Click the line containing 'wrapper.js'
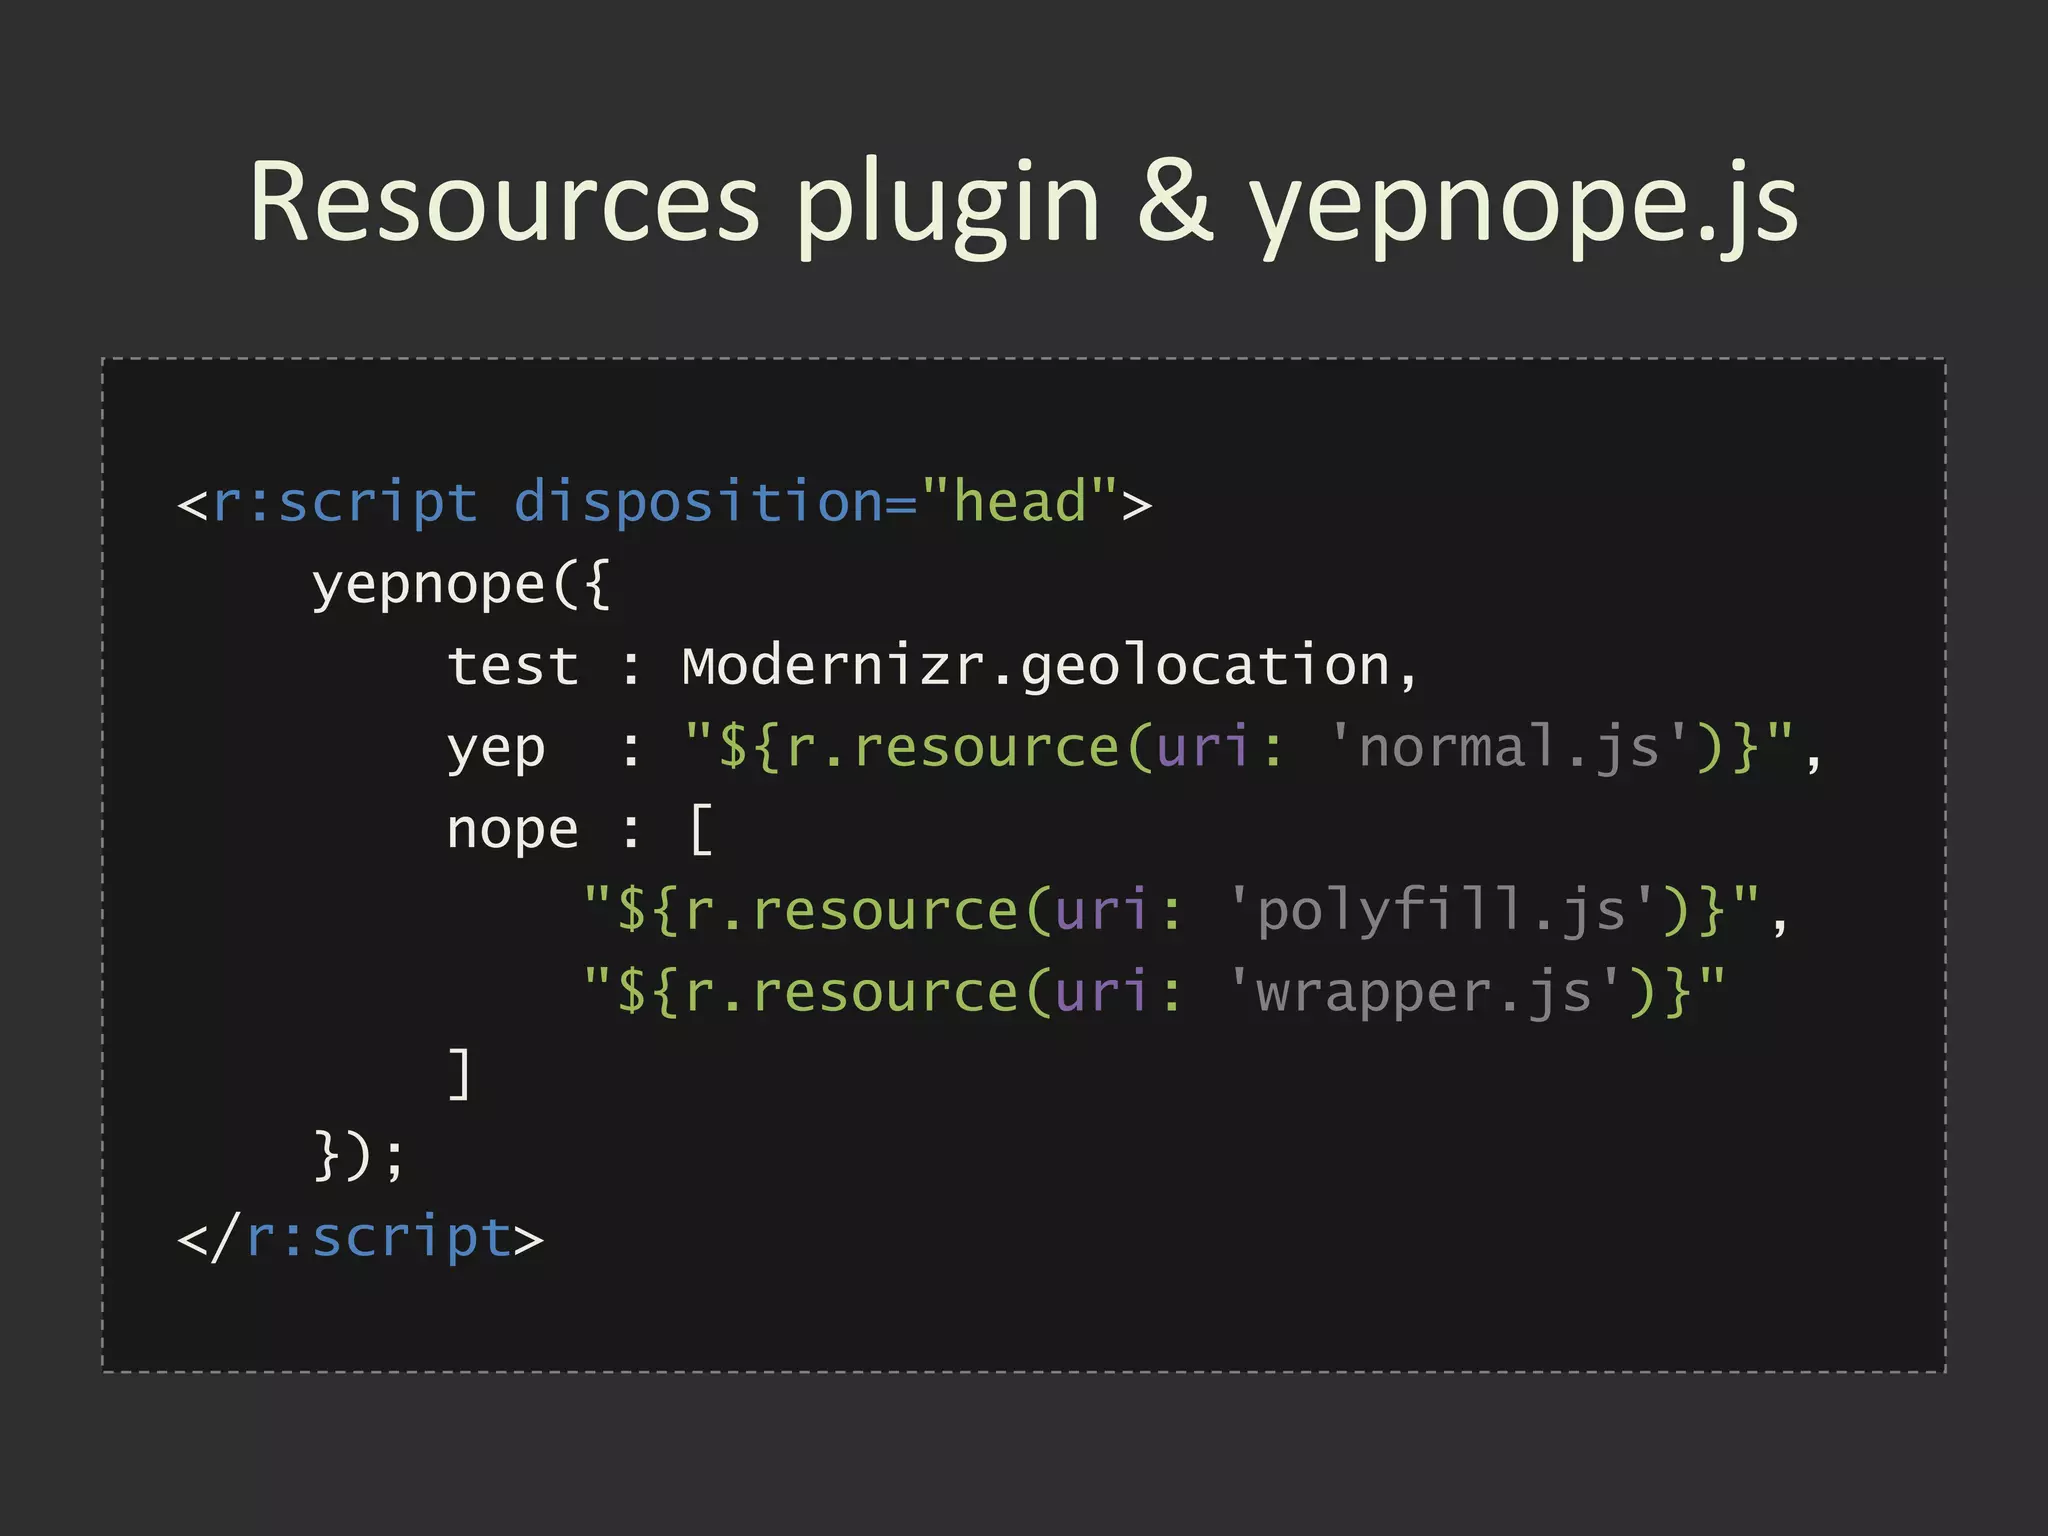Image resolution: width=2048 pixels, height=1536 pixels. point(1155,992)
